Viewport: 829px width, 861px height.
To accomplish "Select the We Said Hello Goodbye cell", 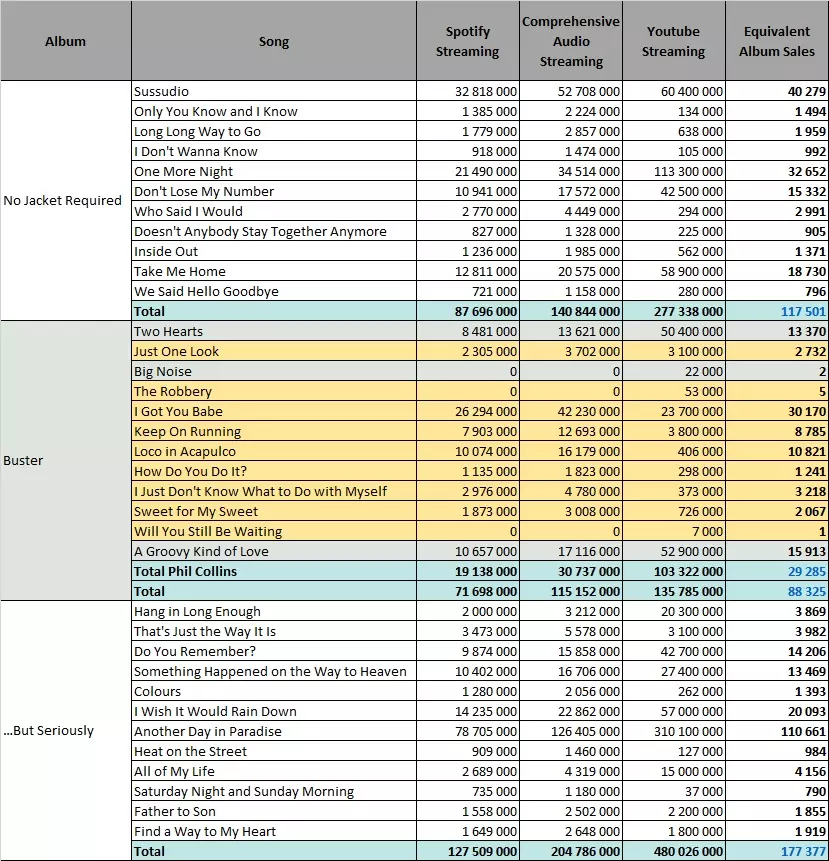I will click(274, 292).
